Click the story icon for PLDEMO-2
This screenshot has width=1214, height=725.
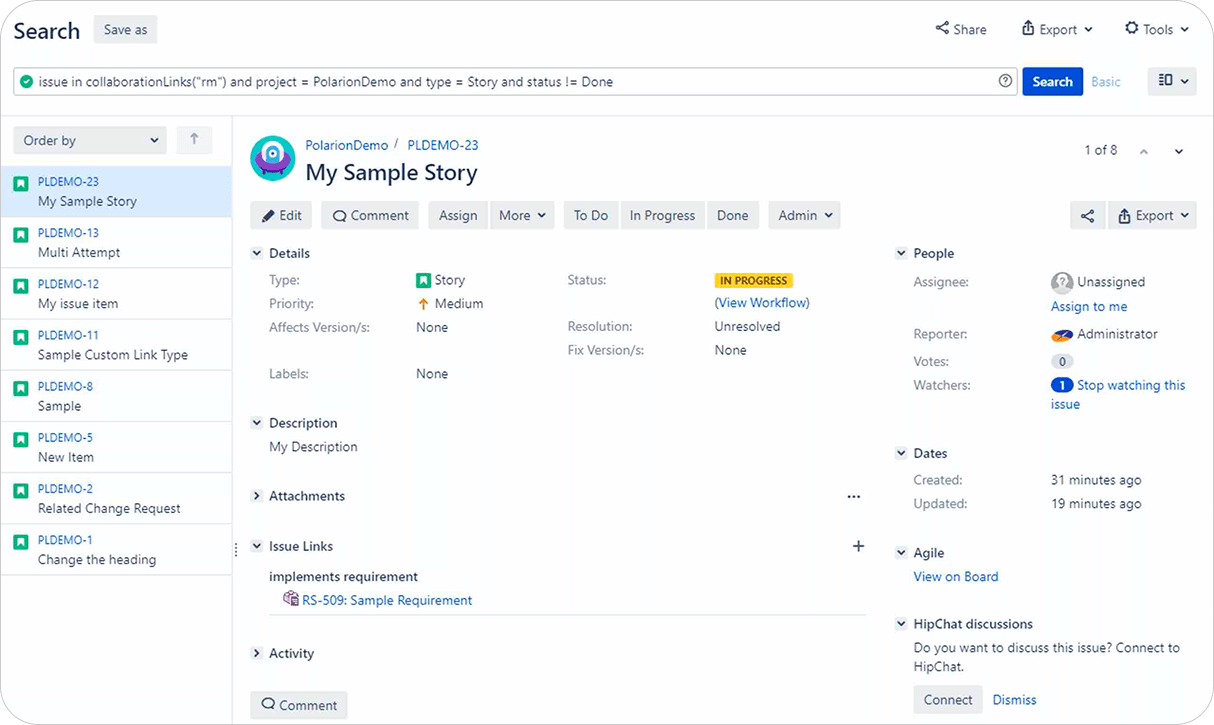click(21, 490)
